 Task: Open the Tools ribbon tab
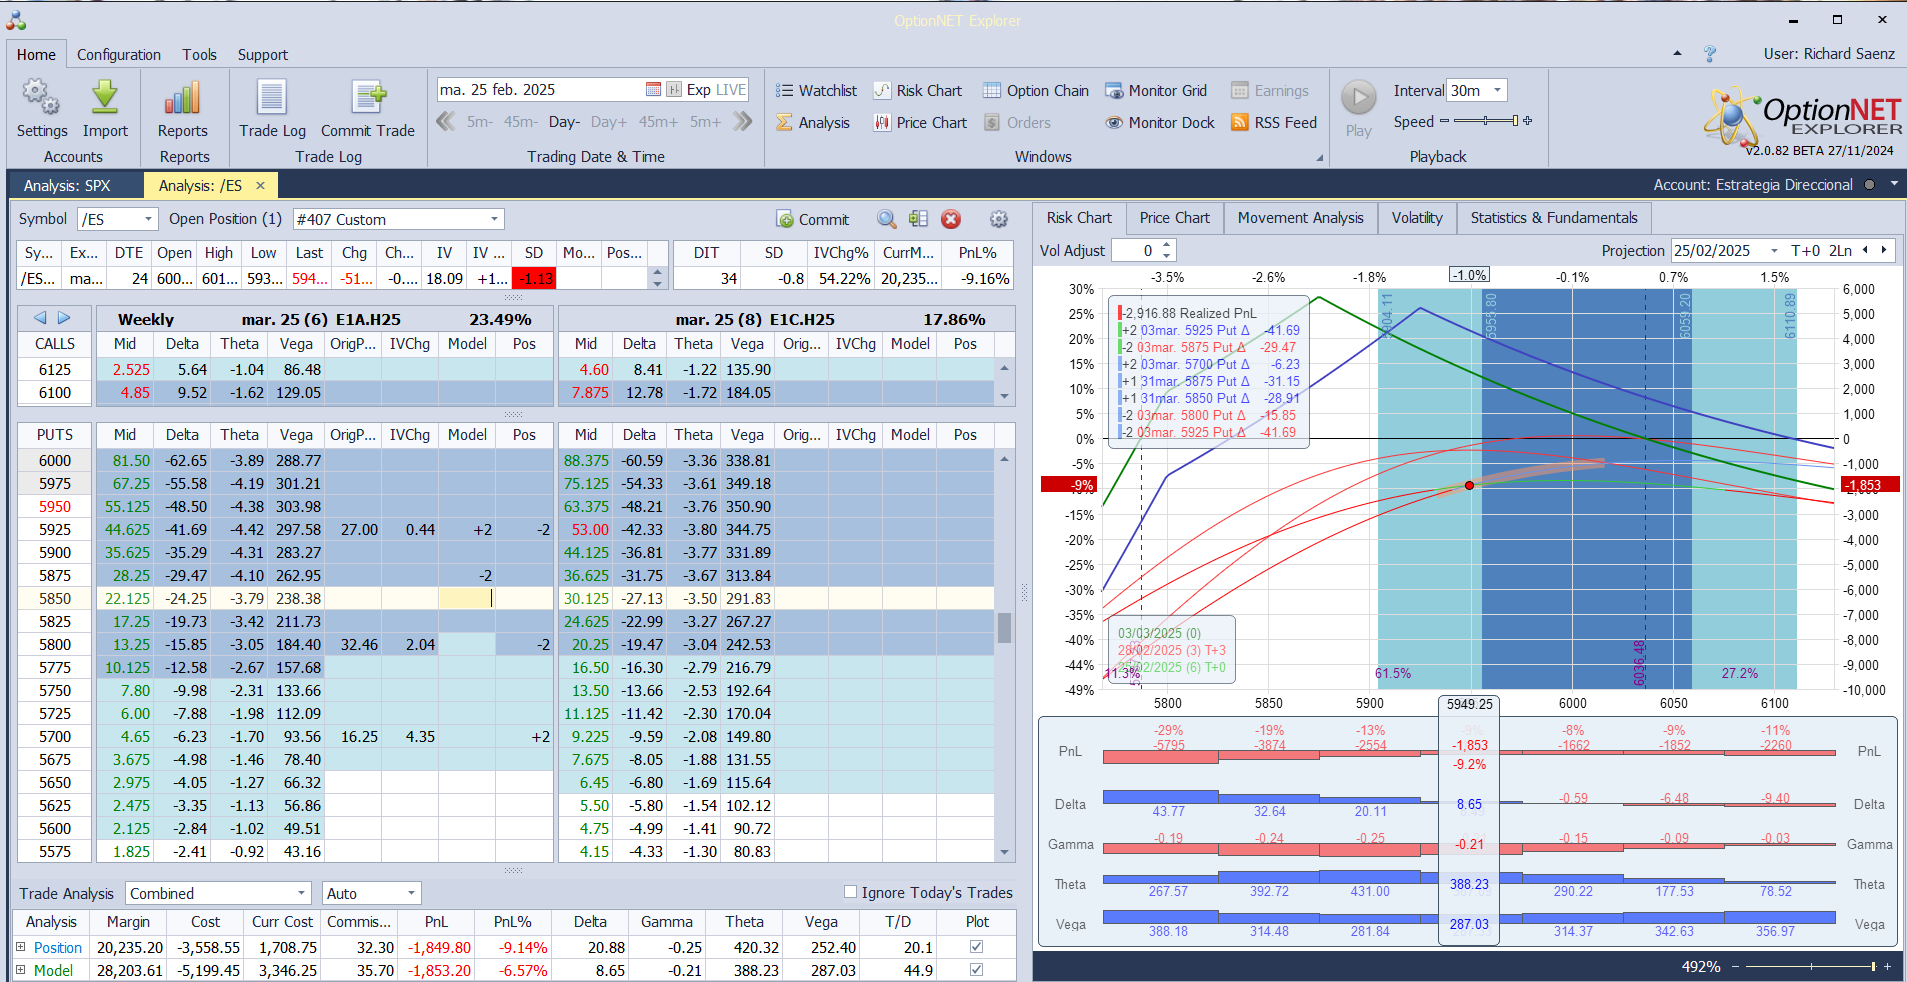[x=199, y=55]
